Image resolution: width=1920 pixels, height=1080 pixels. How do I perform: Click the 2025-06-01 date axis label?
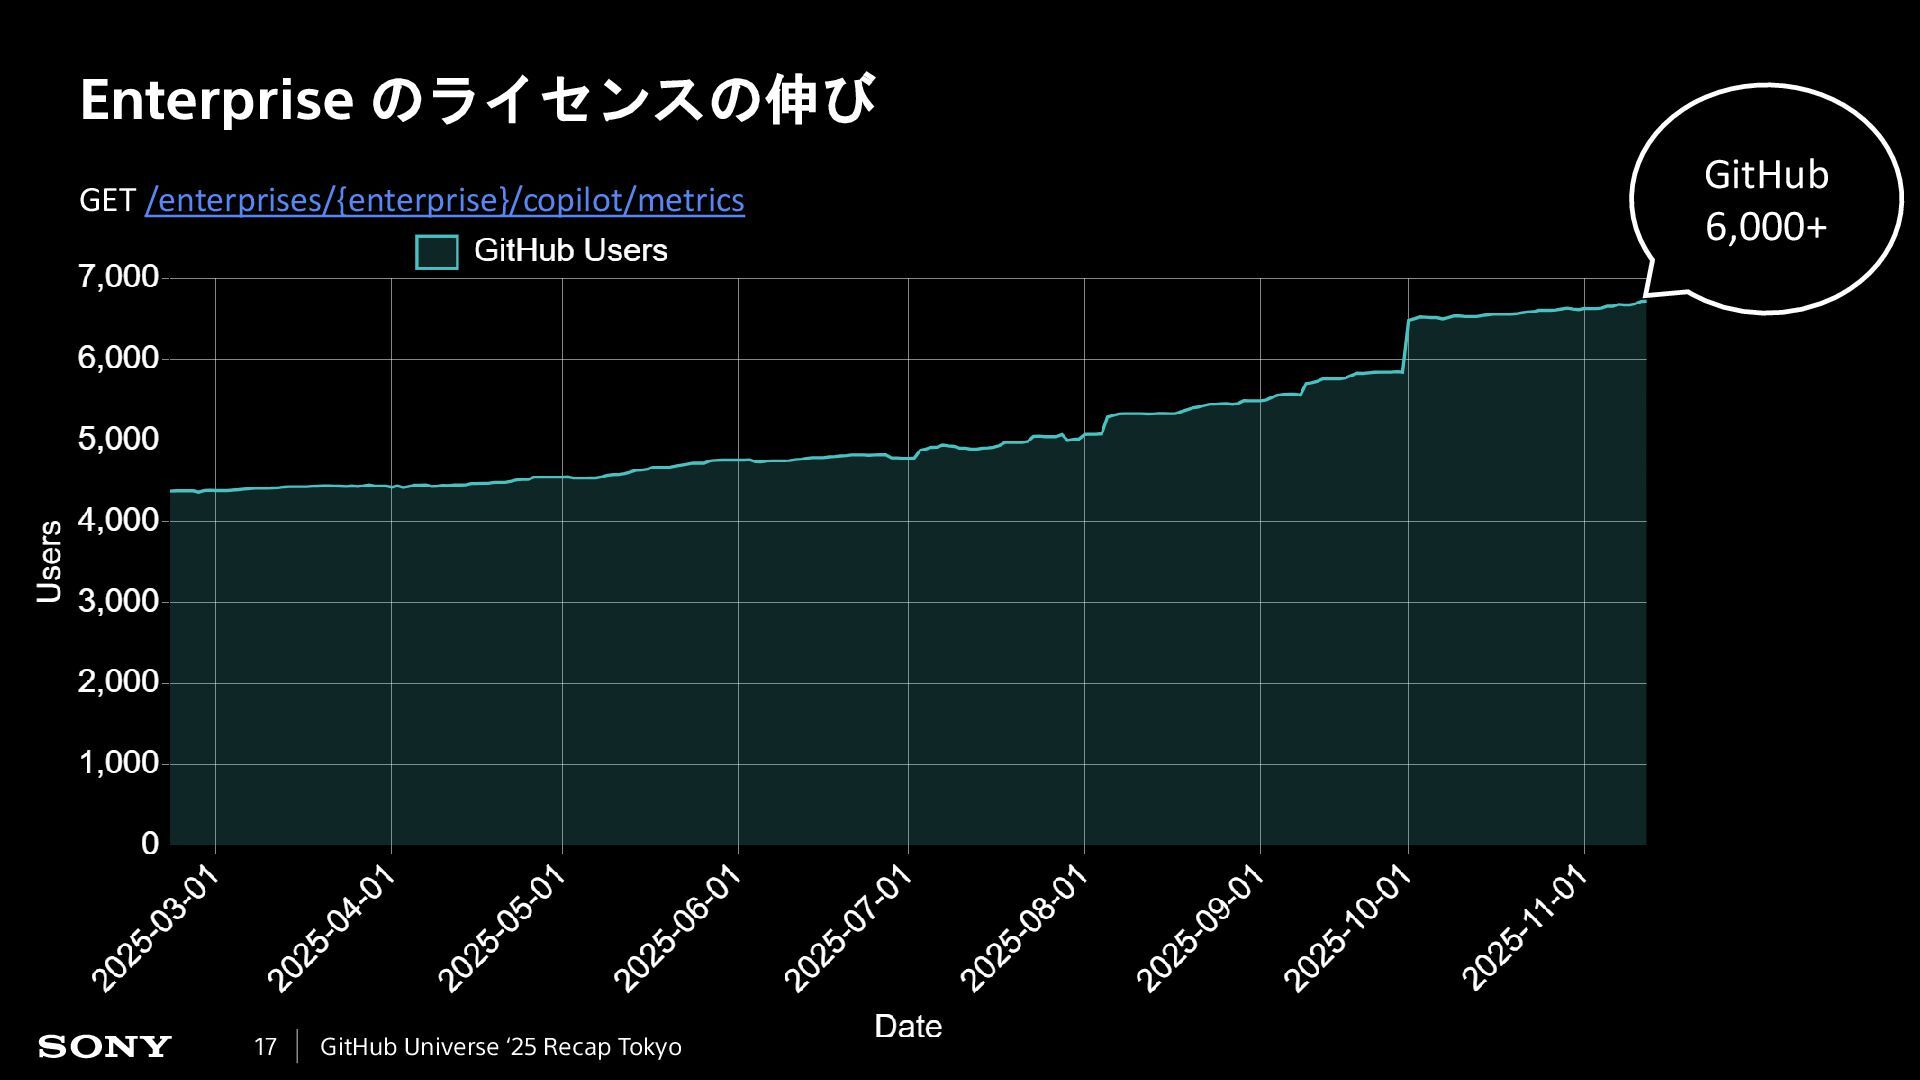(679, 930)
